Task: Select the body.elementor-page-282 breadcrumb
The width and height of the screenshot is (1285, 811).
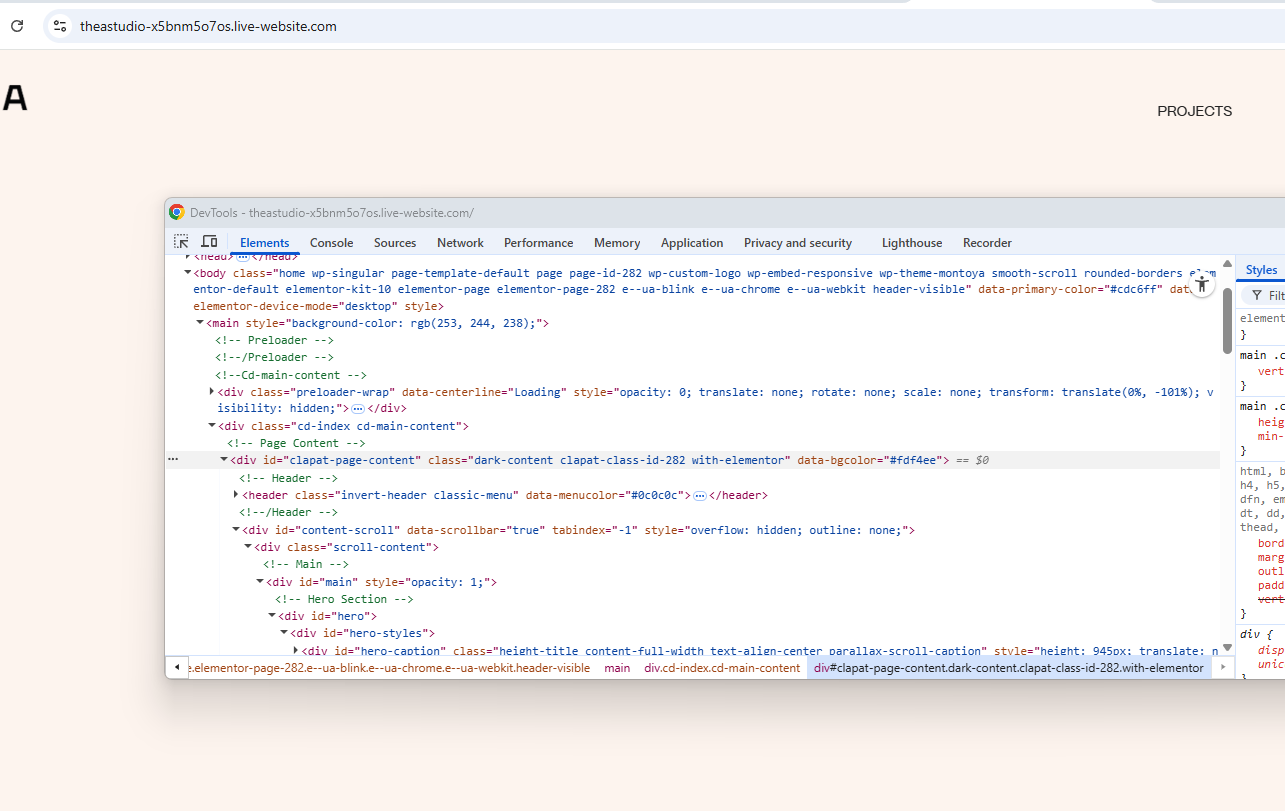Action: click(x=391, y=668)
